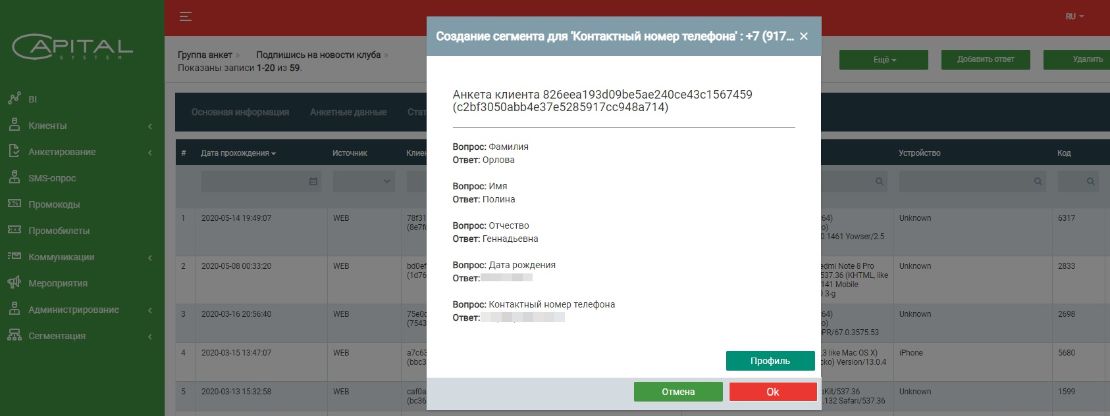
Task: Click date cell 2020-05-14 19:49:07
Action: coord(236,219)
